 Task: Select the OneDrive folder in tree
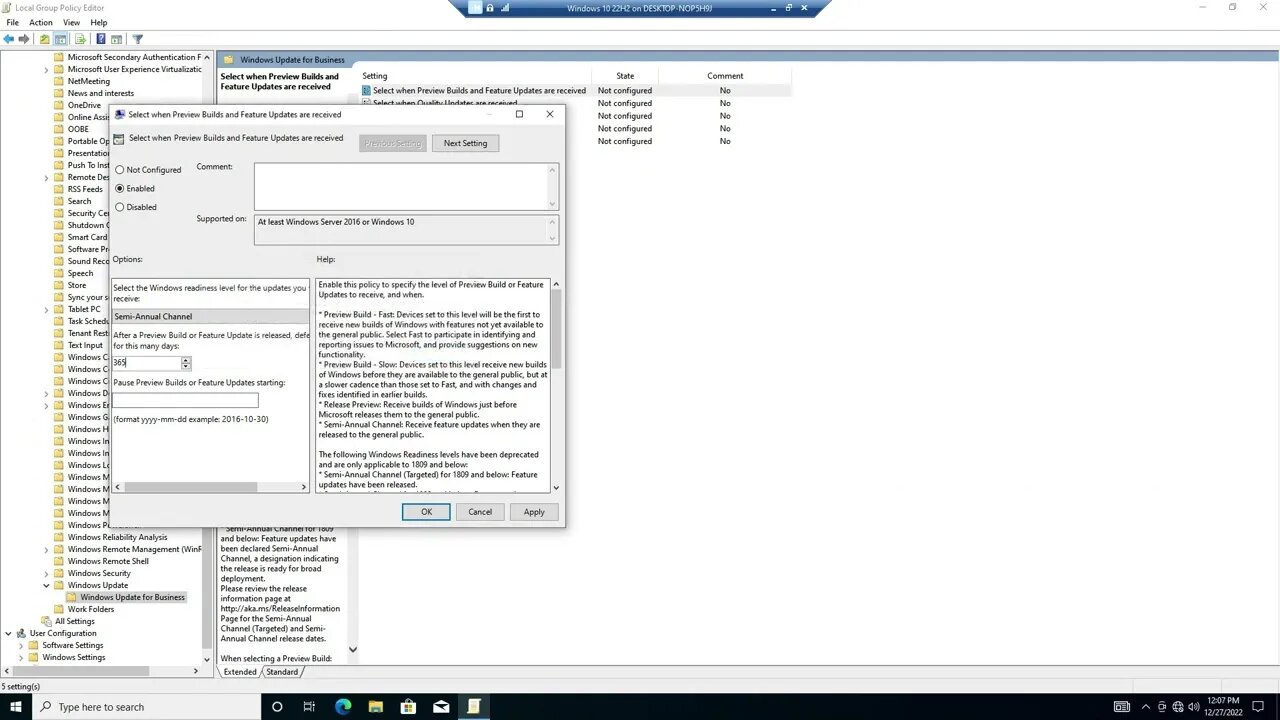click(x=83, y=105)
